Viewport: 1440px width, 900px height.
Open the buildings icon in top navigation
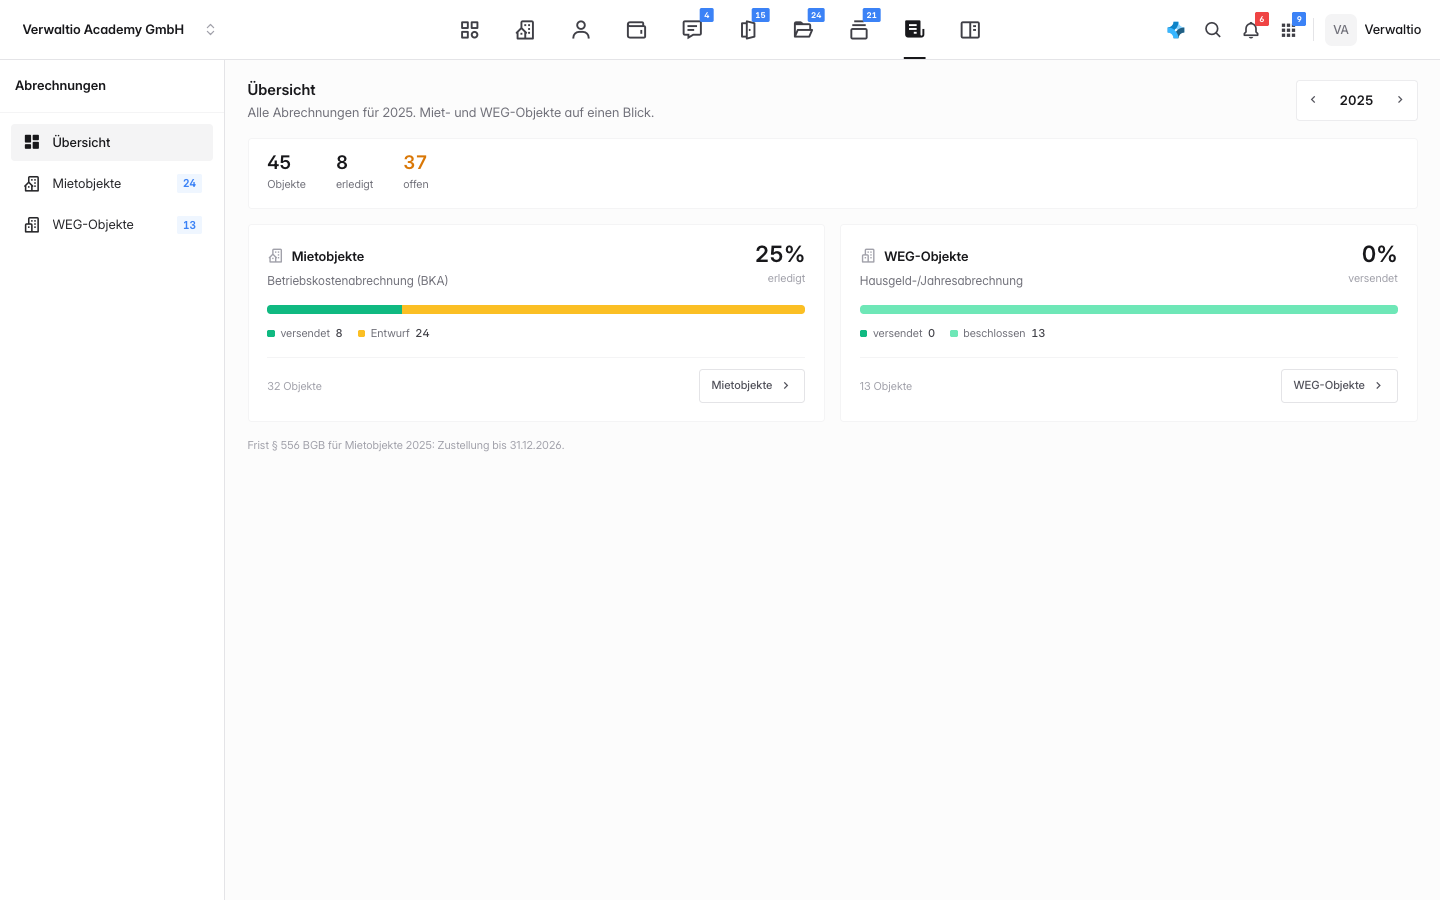(525, 30)
